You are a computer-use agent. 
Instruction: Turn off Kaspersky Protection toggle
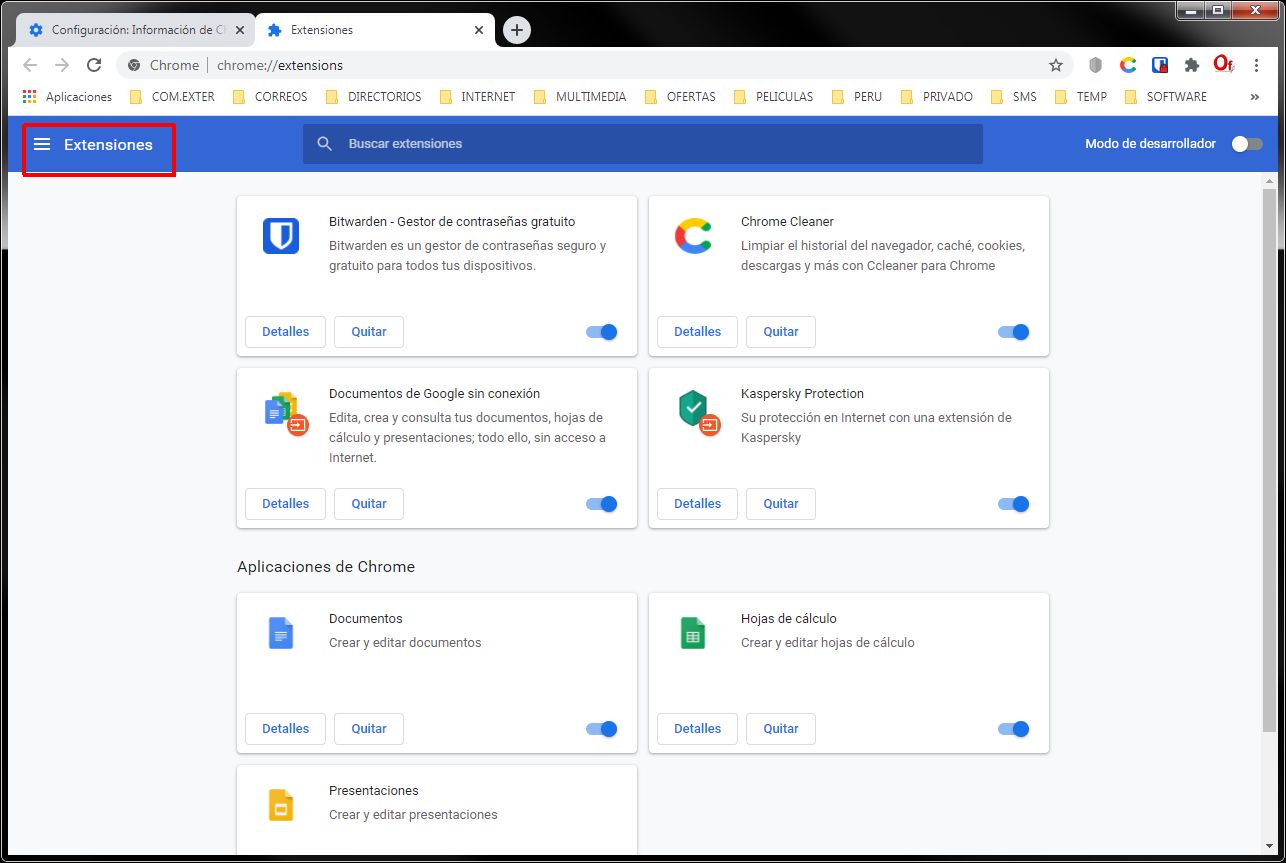coord(1014,504)
